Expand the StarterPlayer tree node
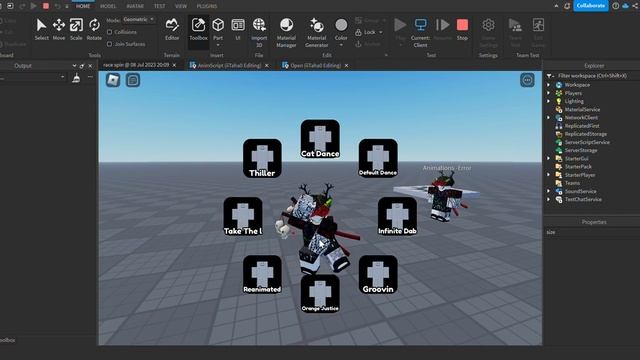 549,175
